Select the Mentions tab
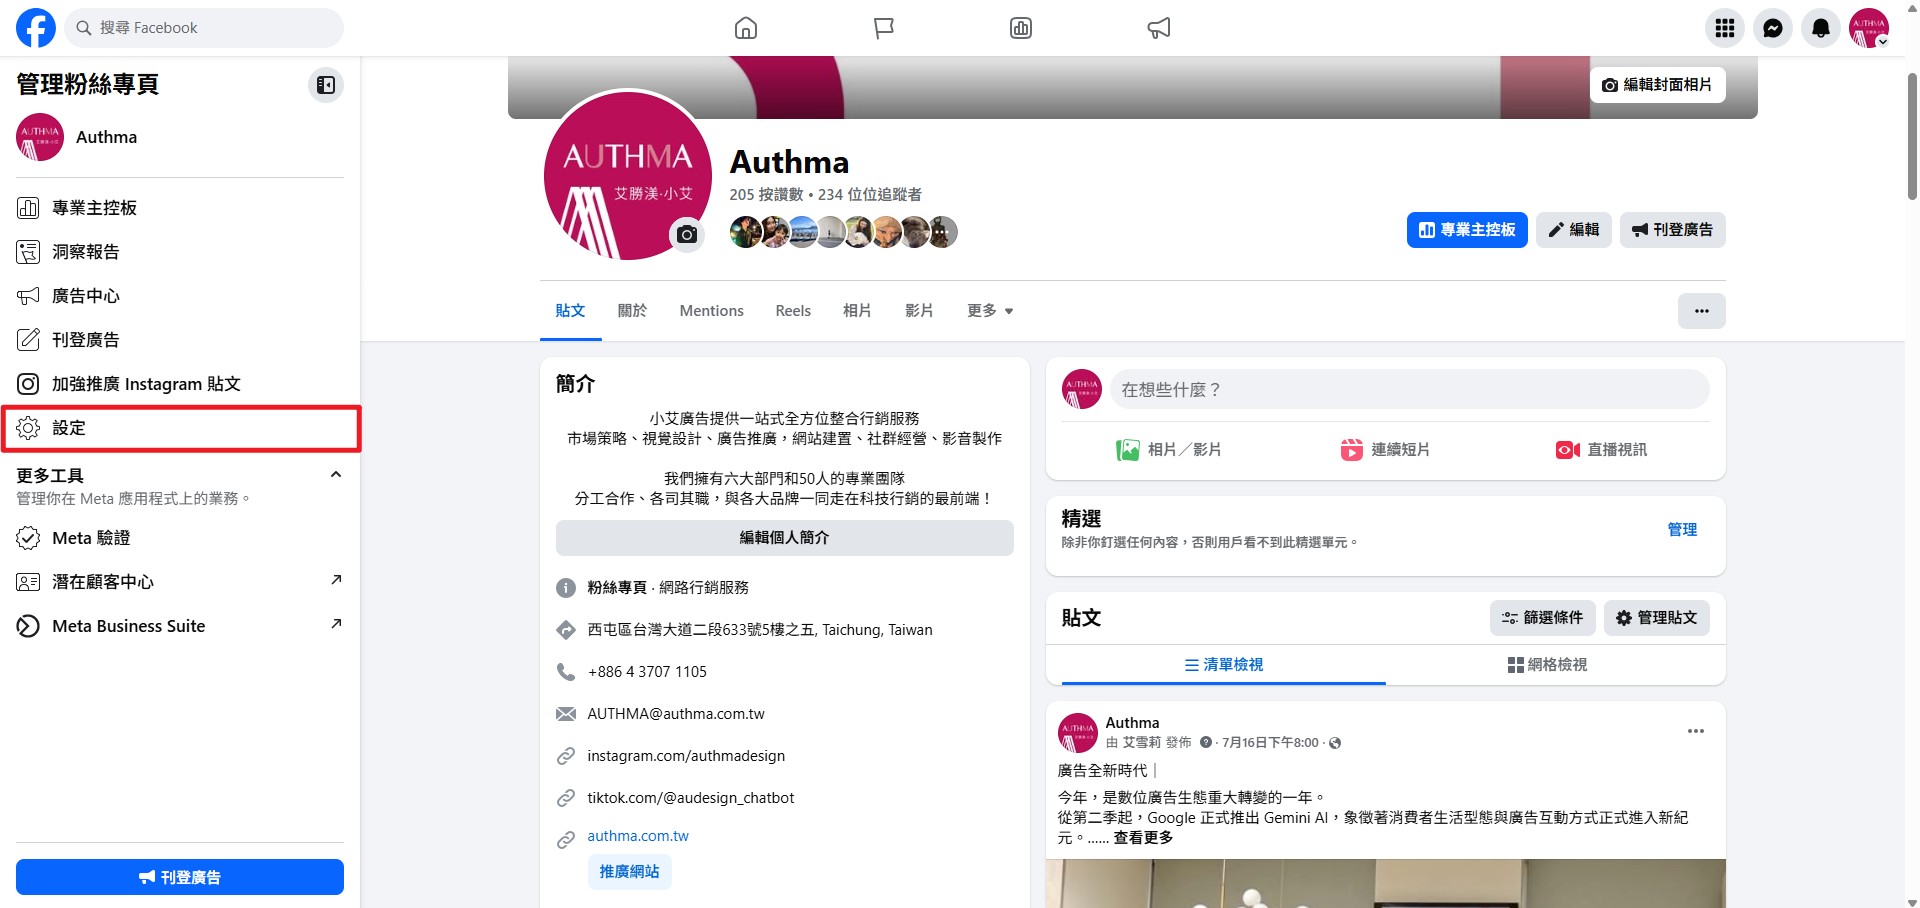 click(712, 311)
